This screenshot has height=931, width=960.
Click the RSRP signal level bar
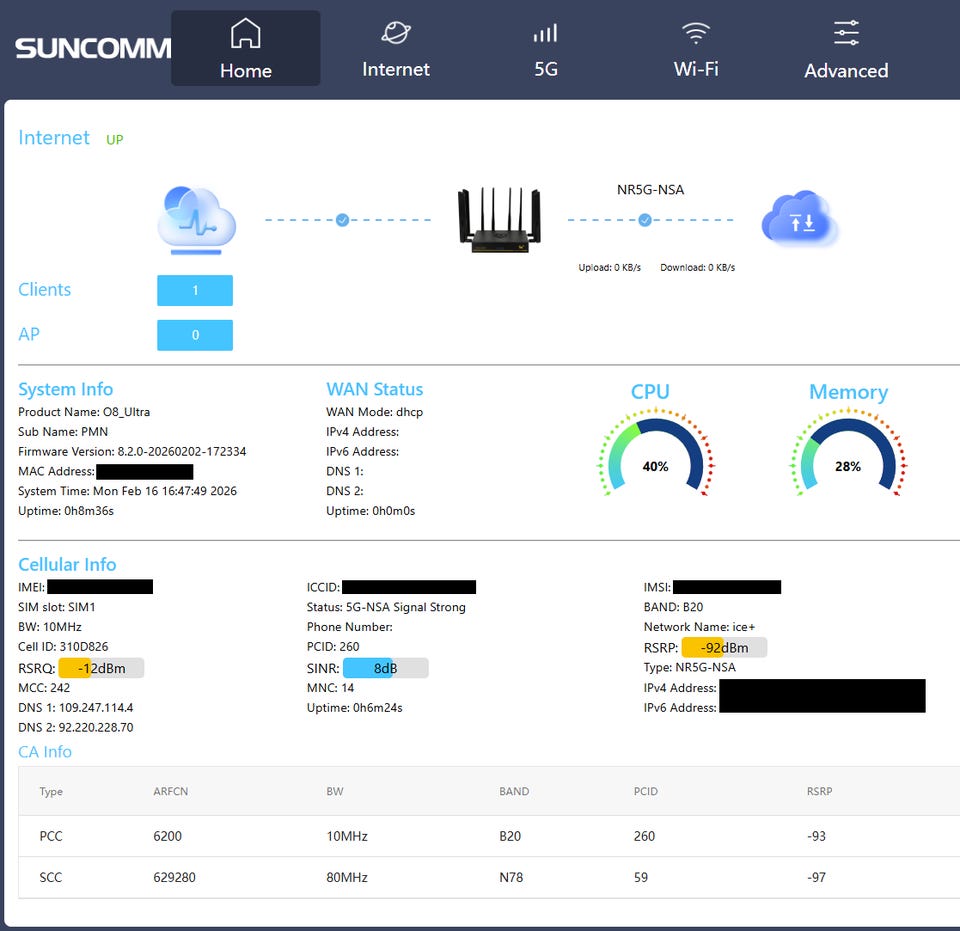point(724,648)
